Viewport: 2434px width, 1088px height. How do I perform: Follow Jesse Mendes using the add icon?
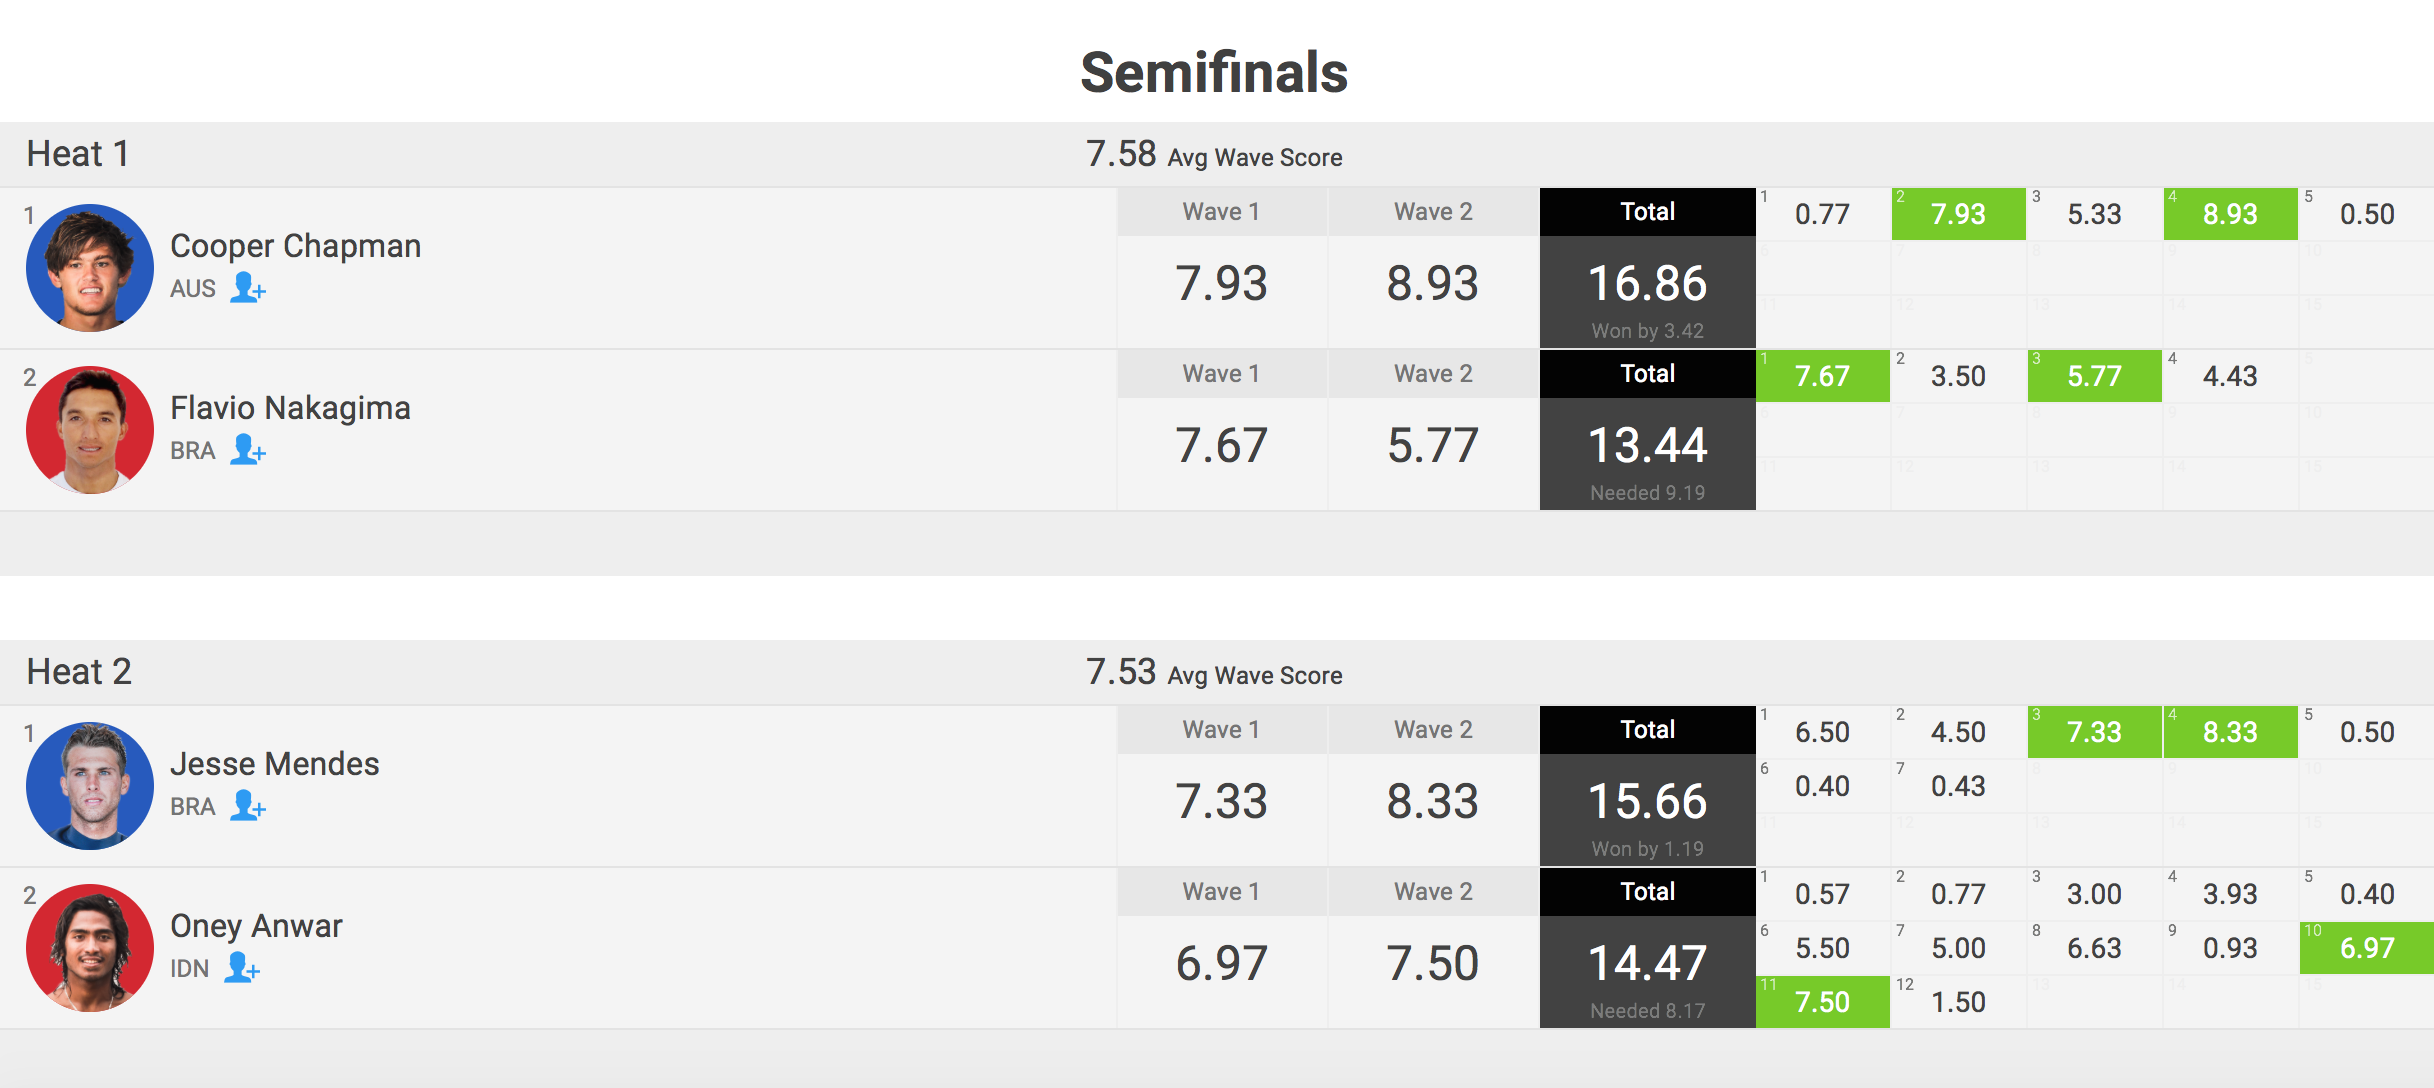pyautogui.click(x=247, y=806)
